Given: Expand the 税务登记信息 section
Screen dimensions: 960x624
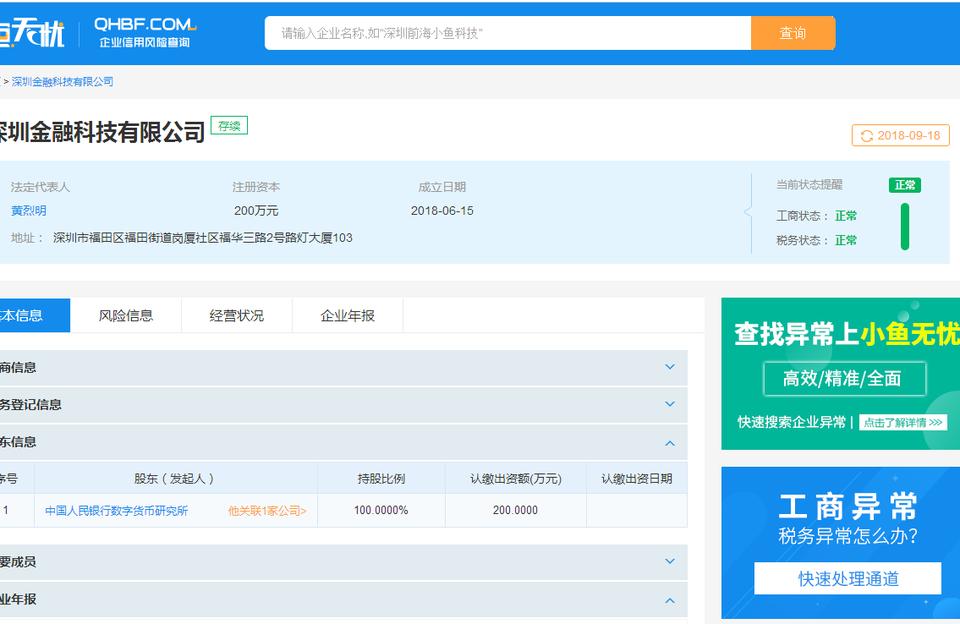Looking at the screenshot, I should point(669,404).
